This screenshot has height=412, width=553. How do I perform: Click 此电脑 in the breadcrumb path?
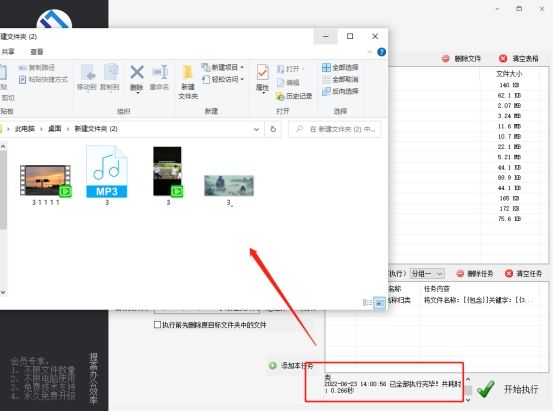click(25, 129)
